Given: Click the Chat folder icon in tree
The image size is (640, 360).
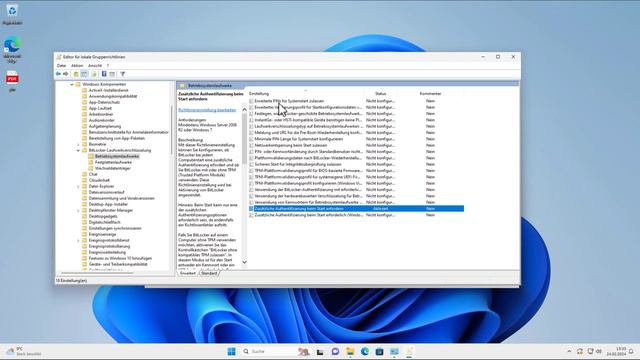Looking at the screenshot, I should (85, 174).
